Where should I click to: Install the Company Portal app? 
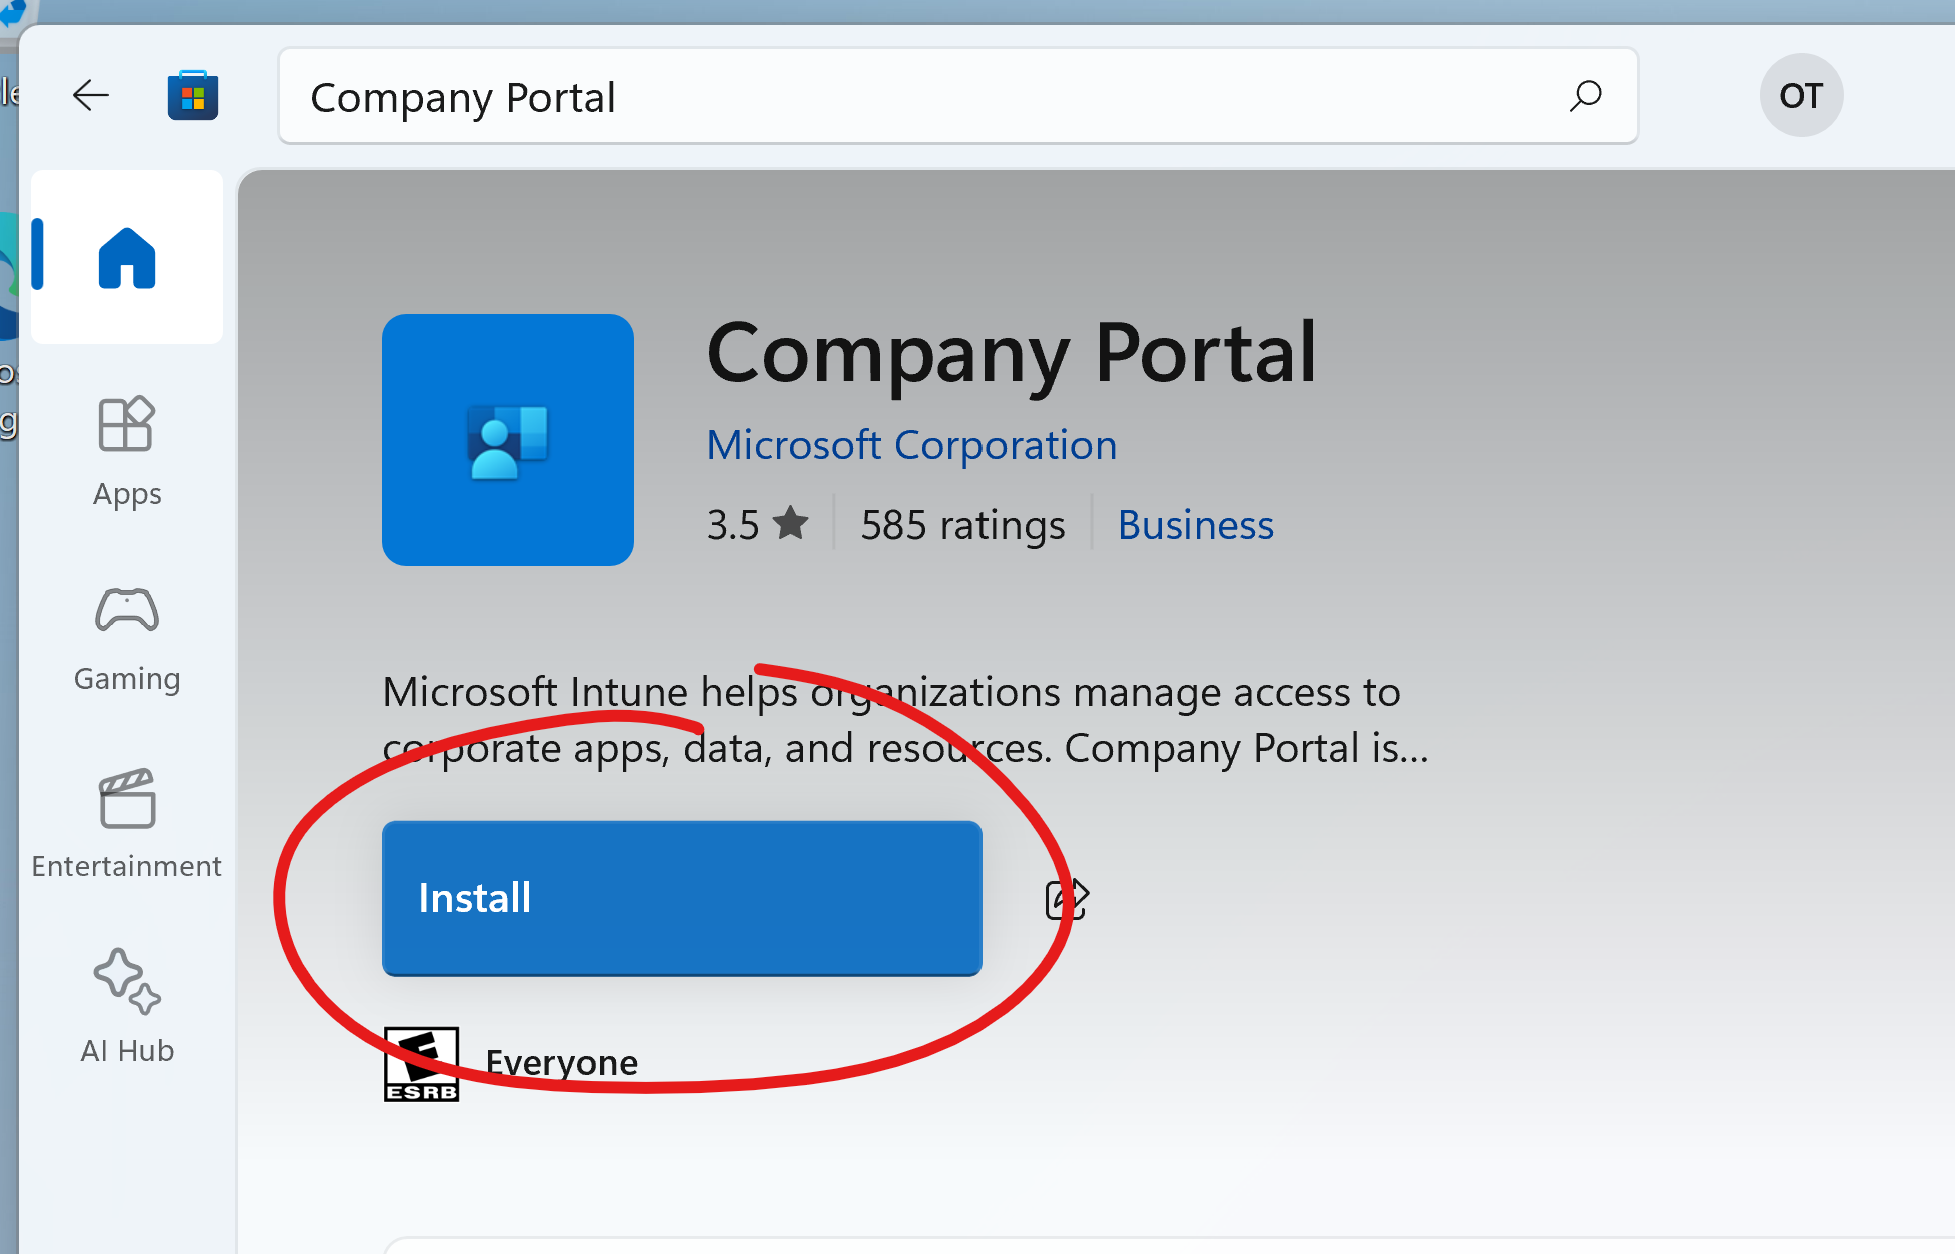click(682, 898)
